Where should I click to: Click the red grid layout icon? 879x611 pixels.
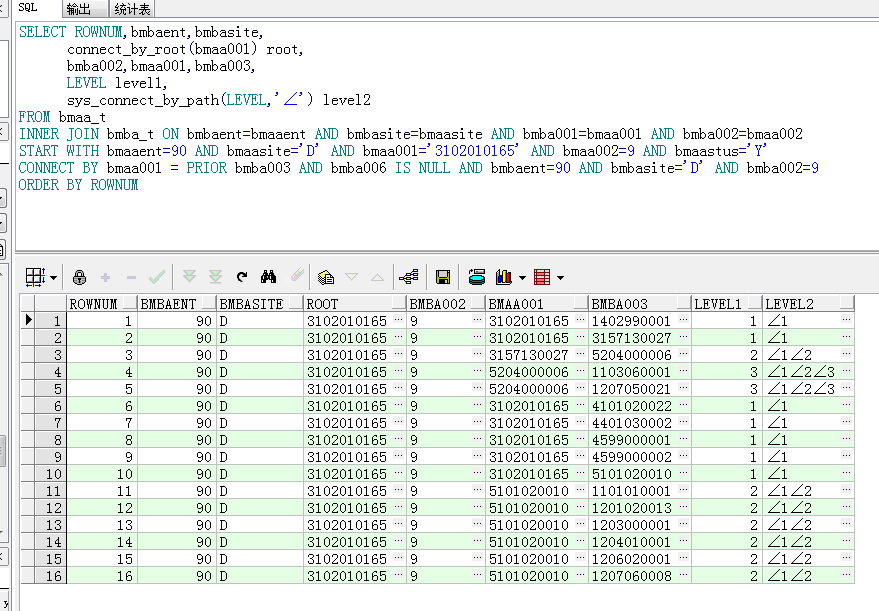542,277
